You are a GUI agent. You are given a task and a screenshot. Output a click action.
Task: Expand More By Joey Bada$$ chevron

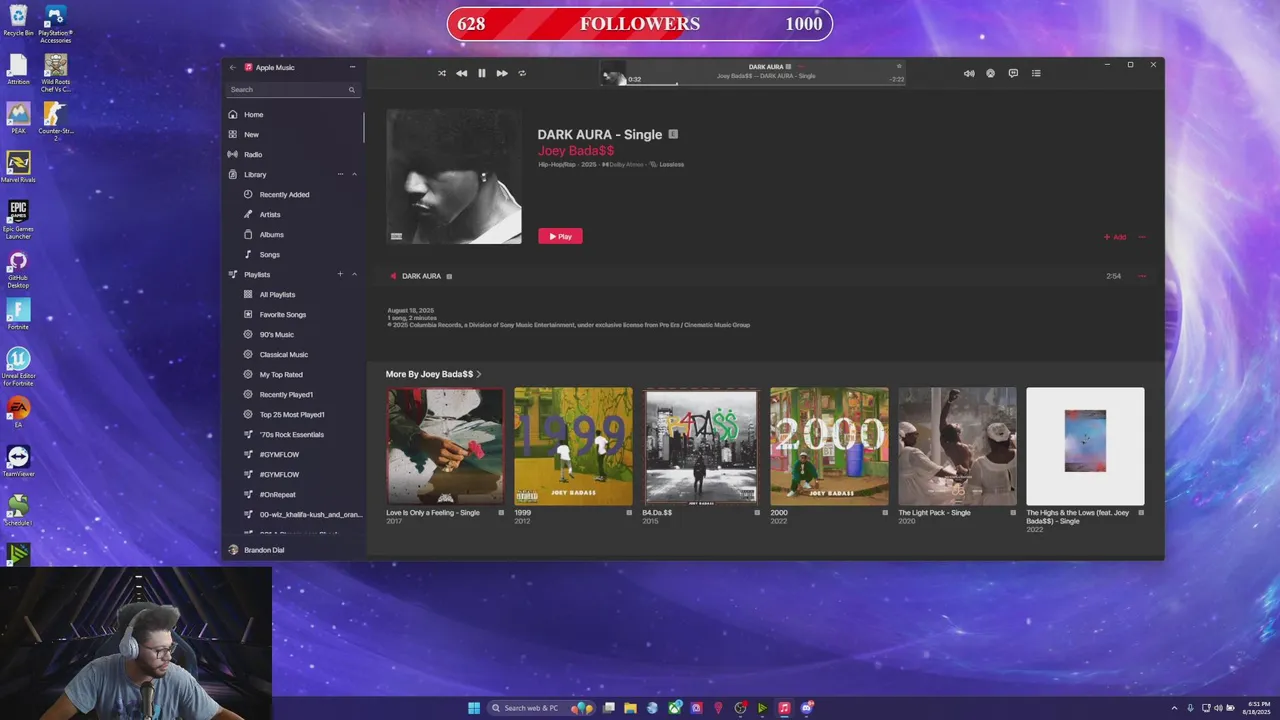click(x=479, y=374)
